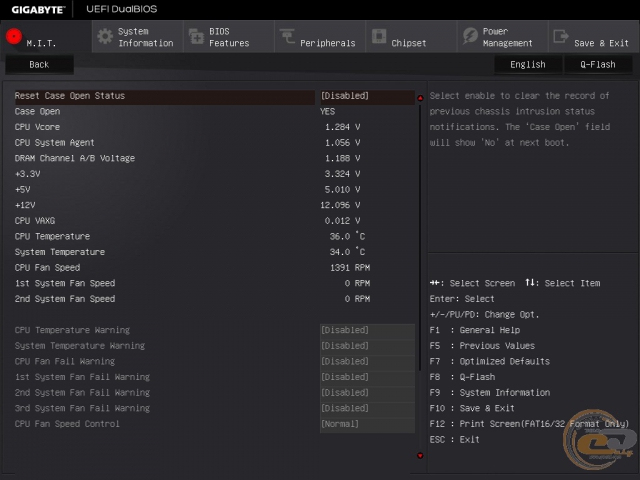This screenshot has width=640, height=480.
Task: Open the System Information tab
Action: (138, 37)
